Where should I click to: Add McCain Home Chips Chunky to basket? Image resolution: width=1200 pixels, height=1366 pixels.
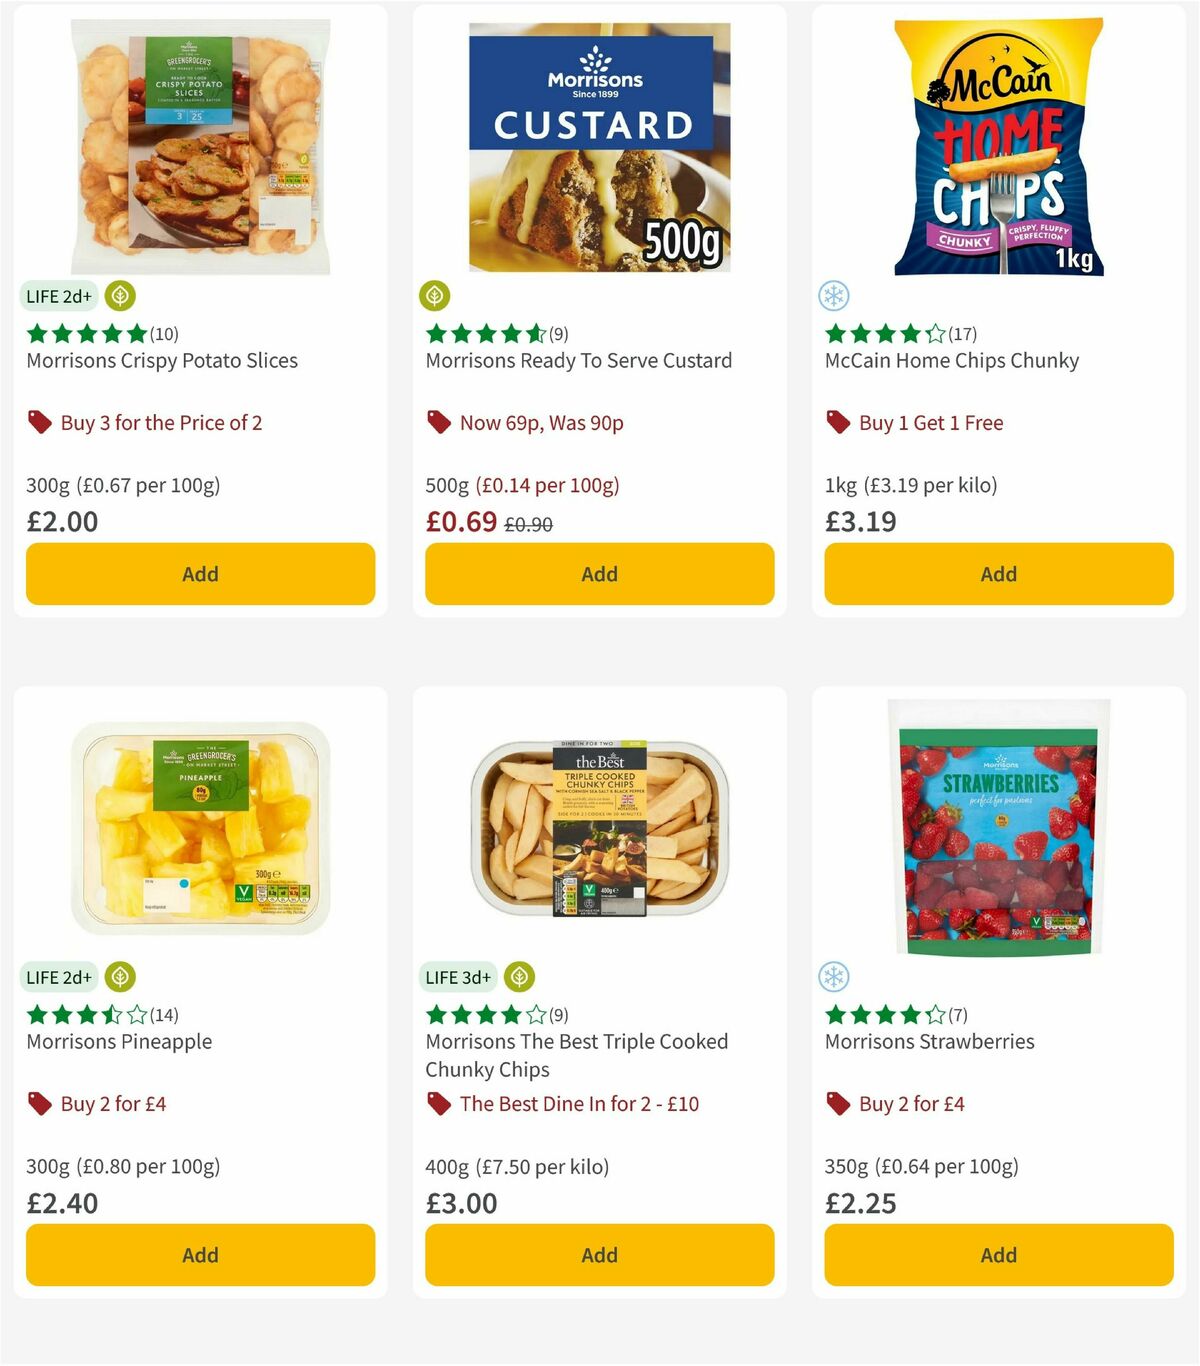[x=998, y=574]
